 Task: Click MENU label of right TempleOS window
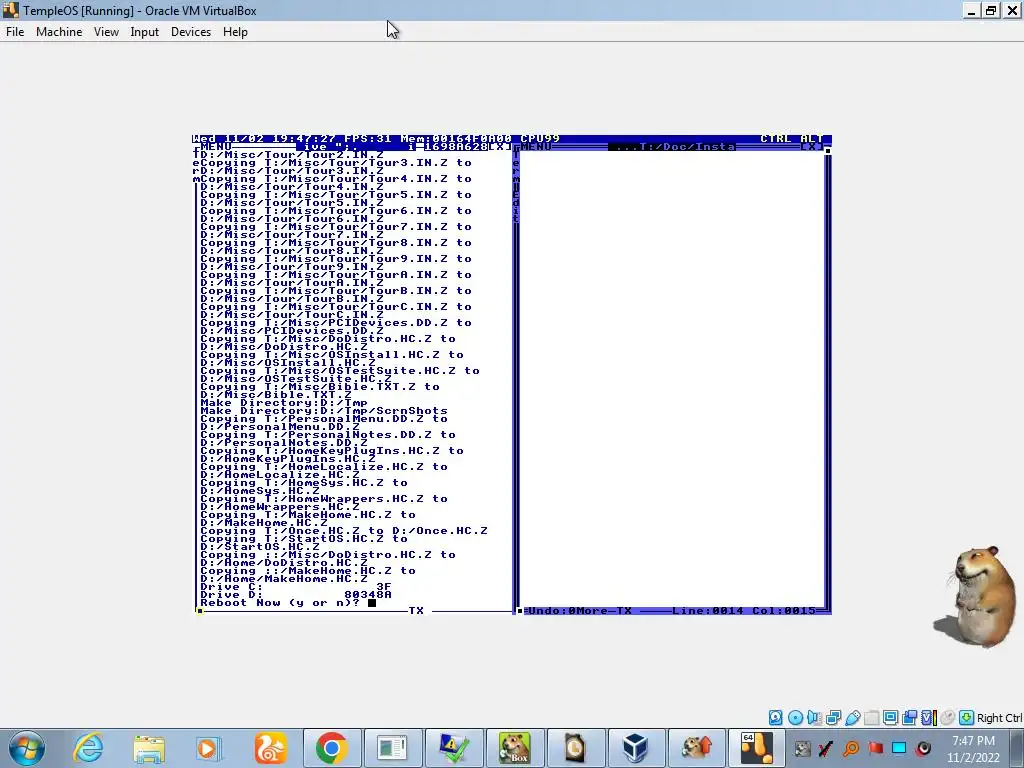536,146
